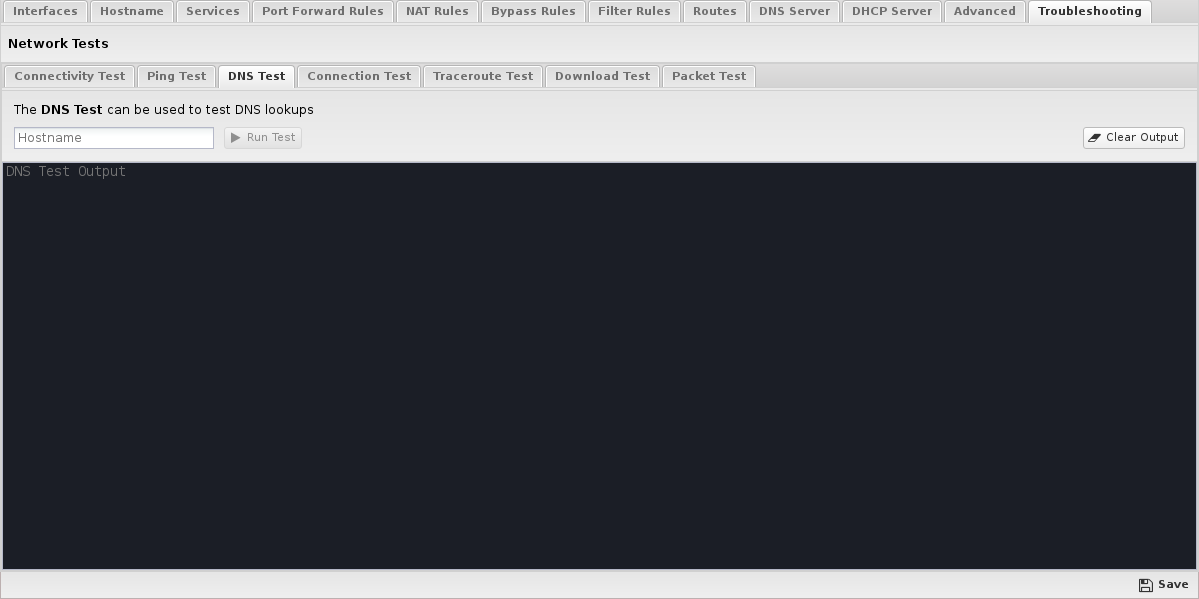Image resolution: width=1199 pixels, height=599 pixels.
Task: Open the Connection Test sub-tab
Action: (359, 77)
